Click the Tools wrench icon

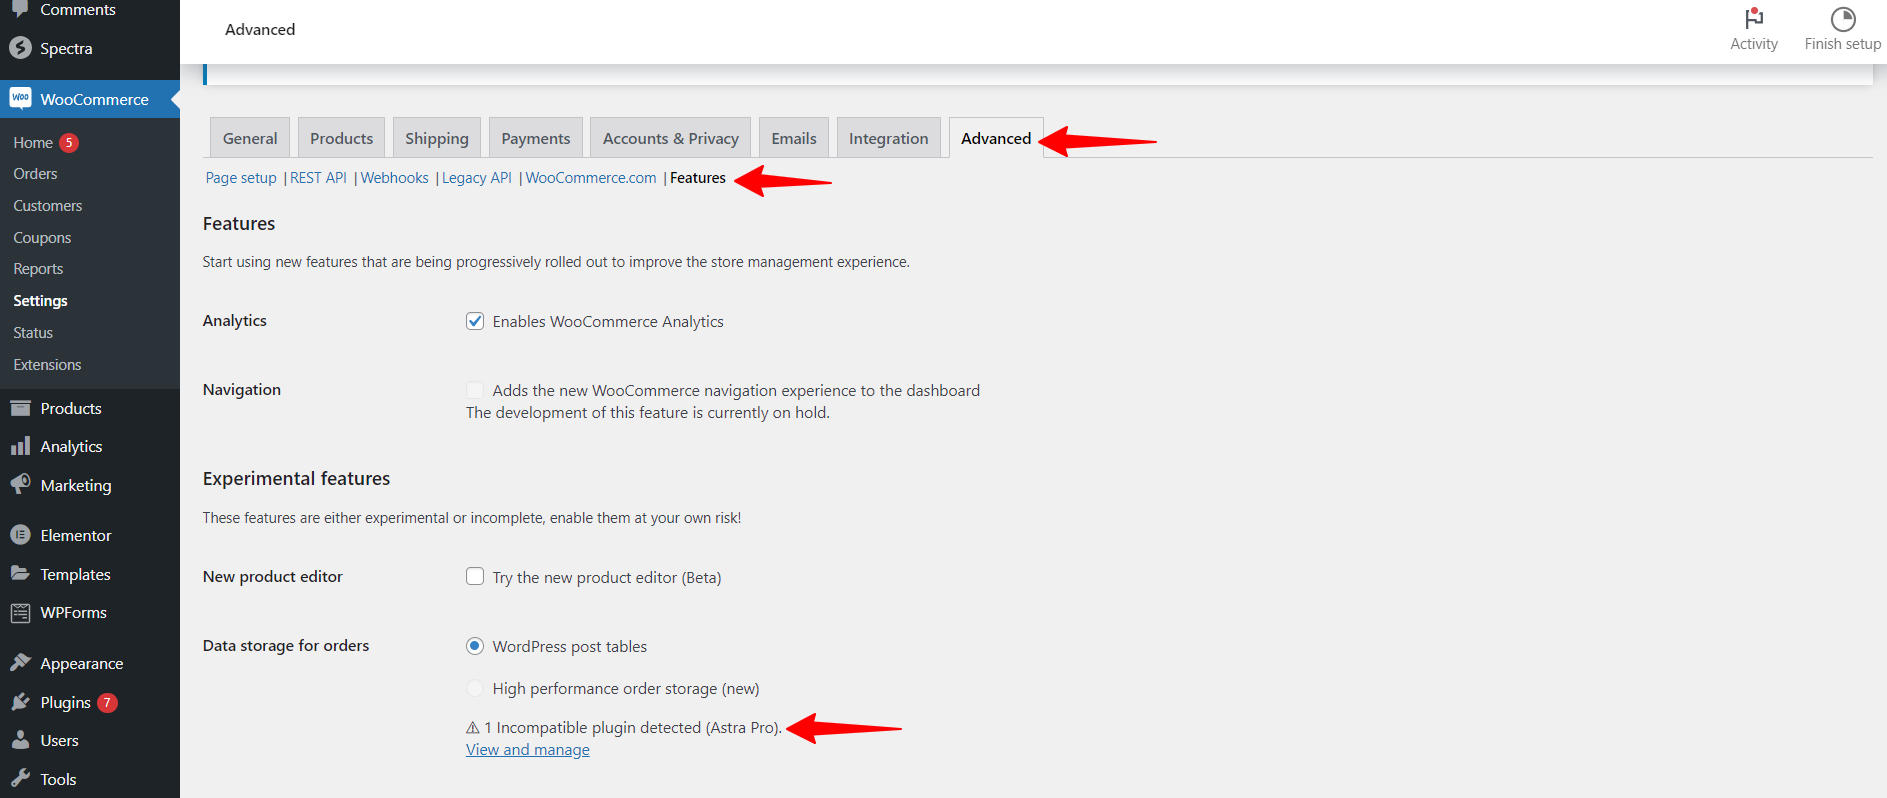(x=20, y=778)
